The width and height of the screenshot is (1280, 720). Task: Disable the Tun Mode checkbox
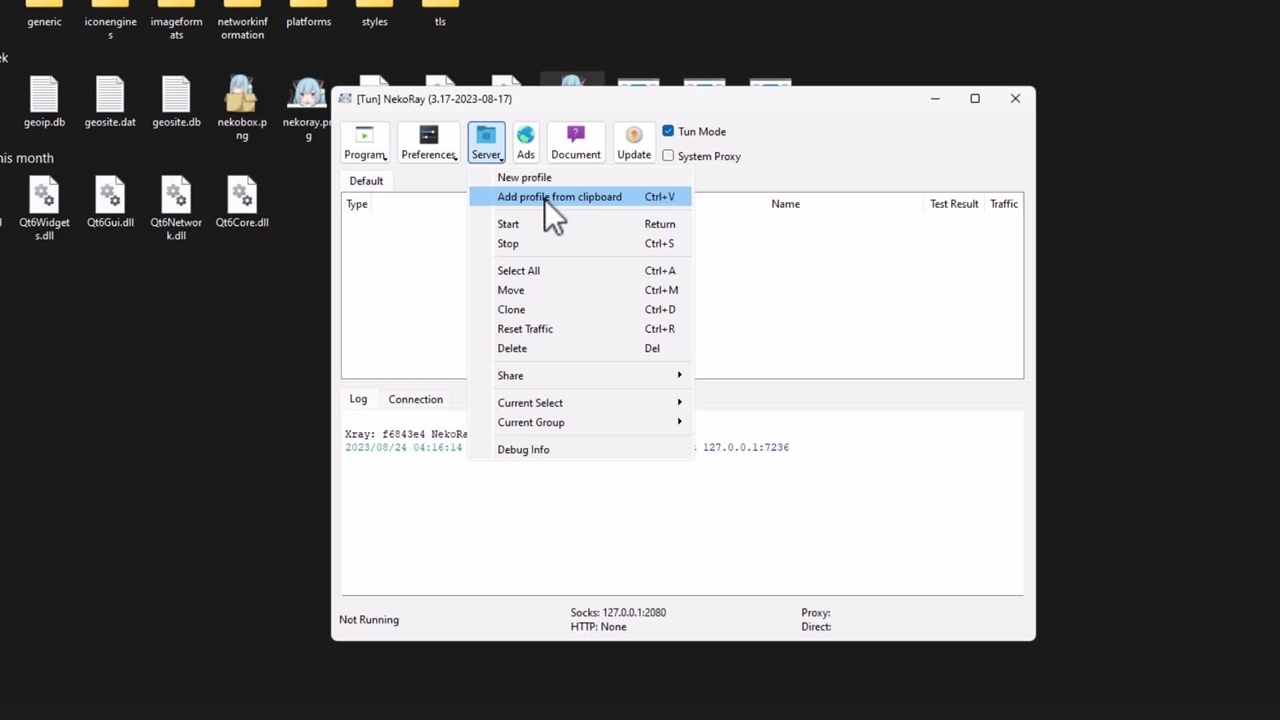(x=668, y=131)
